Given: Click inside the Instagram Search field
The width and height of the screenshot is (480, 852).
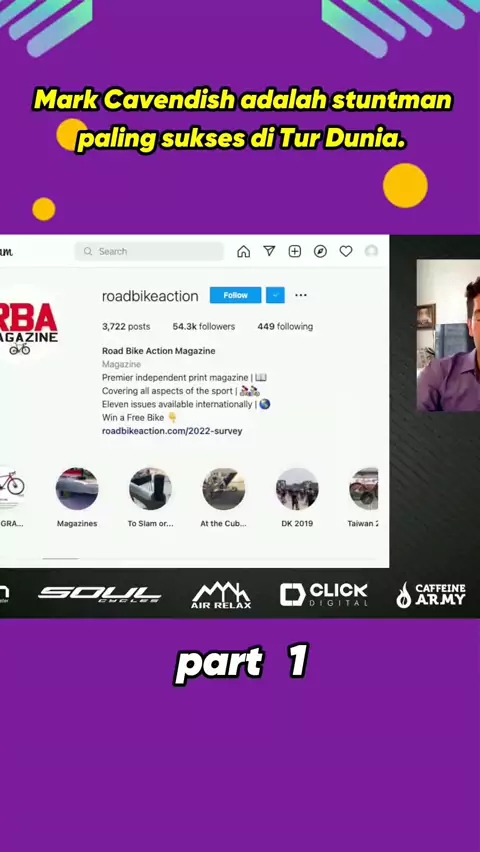Looking at the screenshot, I should [149, 252].
